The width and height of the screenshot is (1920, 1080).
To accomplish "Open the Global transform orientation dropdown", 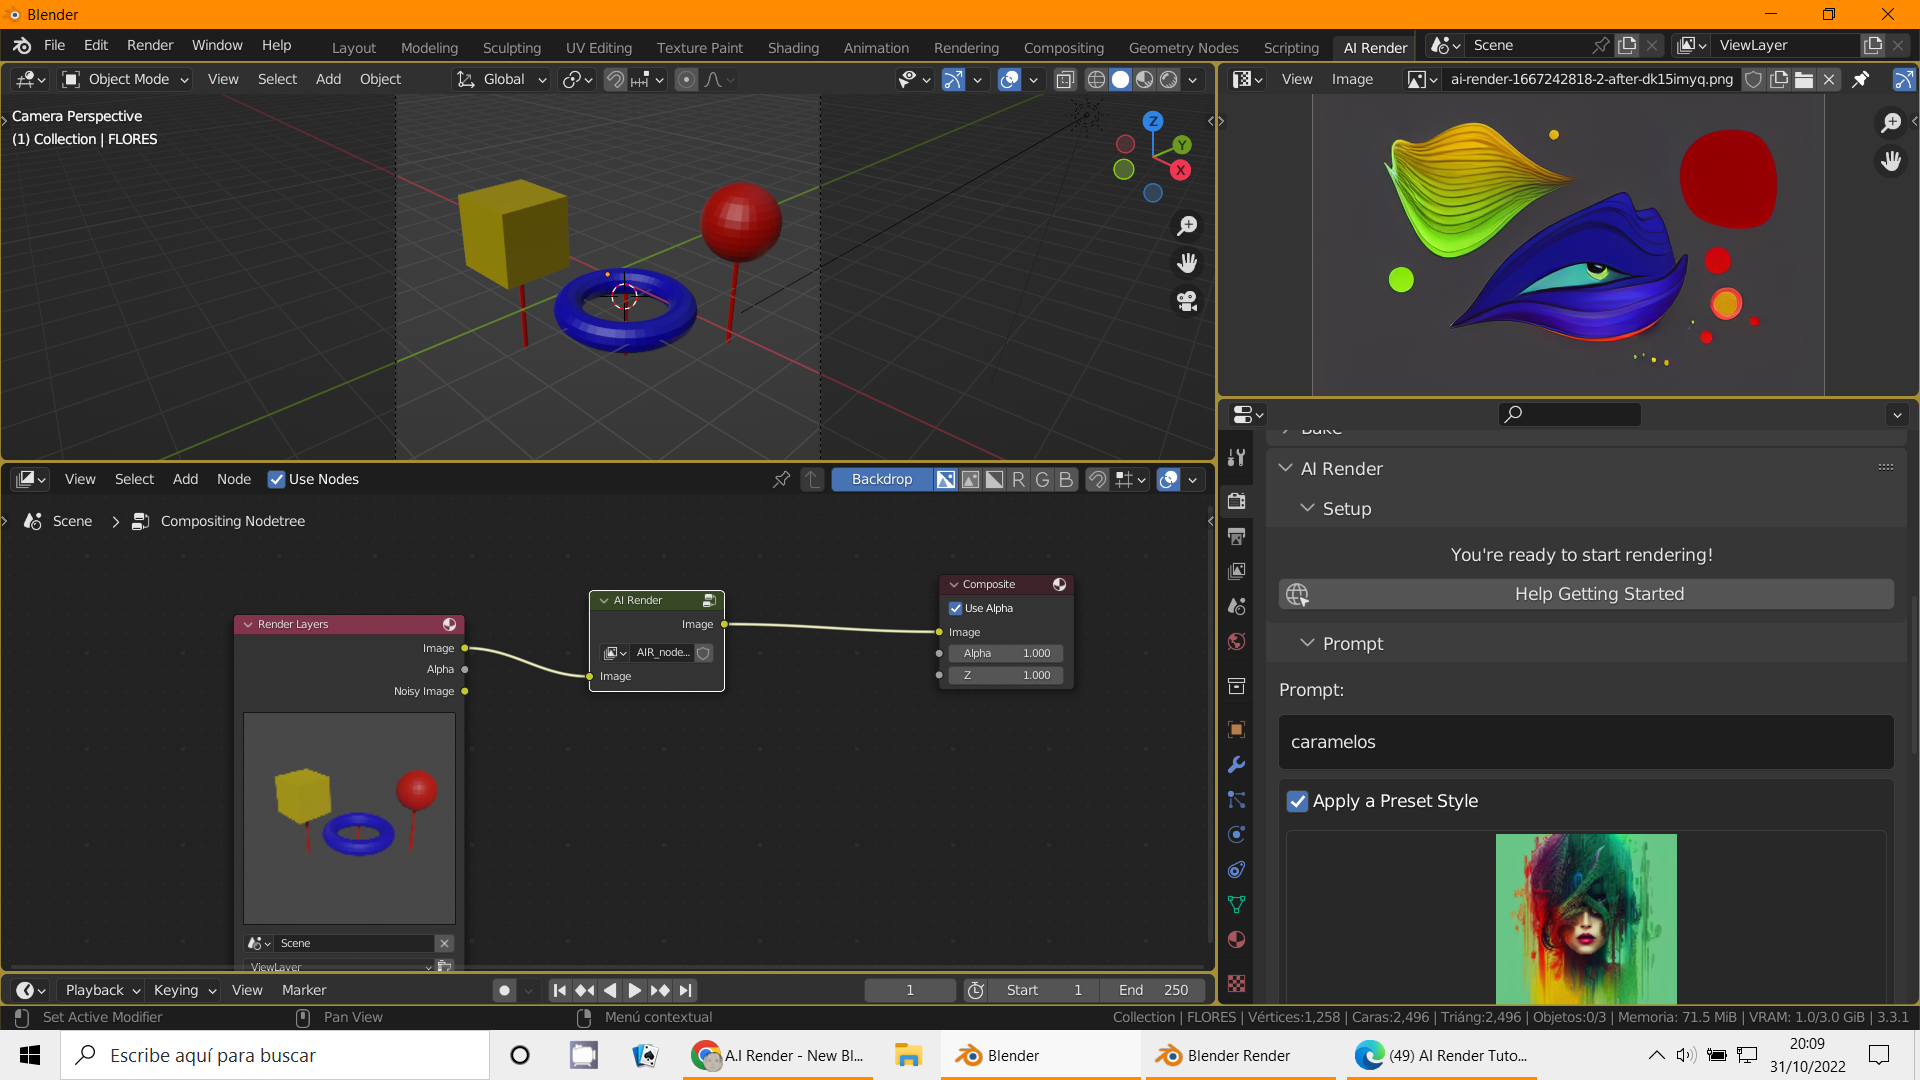I will point(503,79).
